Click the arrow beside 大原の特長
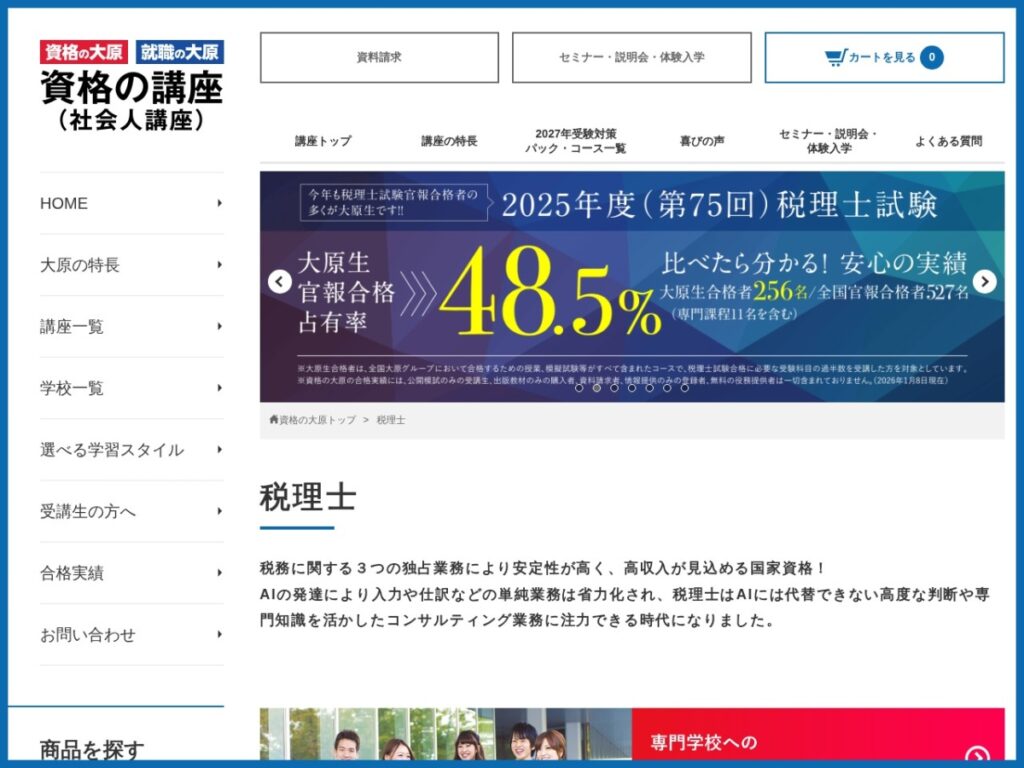Screen dimensions: 1024x768 pyautogui.click(x=219, y=264)
